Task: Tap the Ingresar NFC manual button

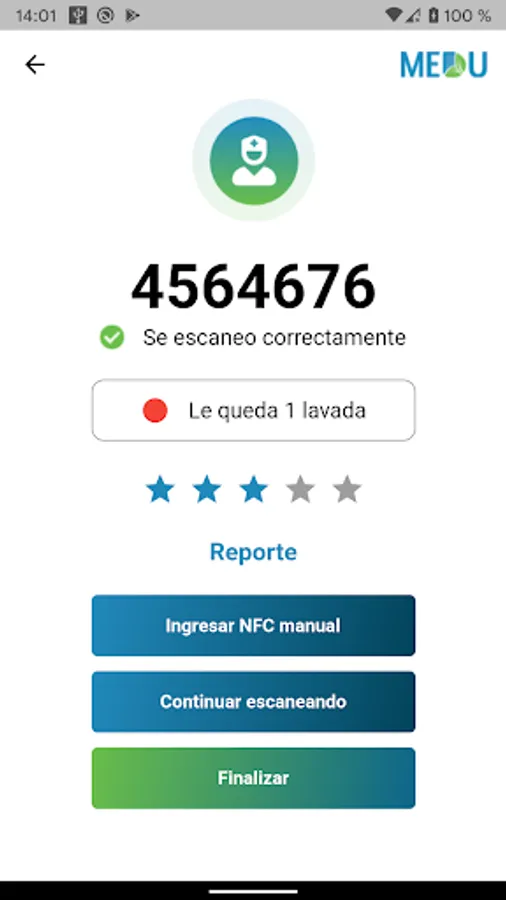Action: point(254,625)
